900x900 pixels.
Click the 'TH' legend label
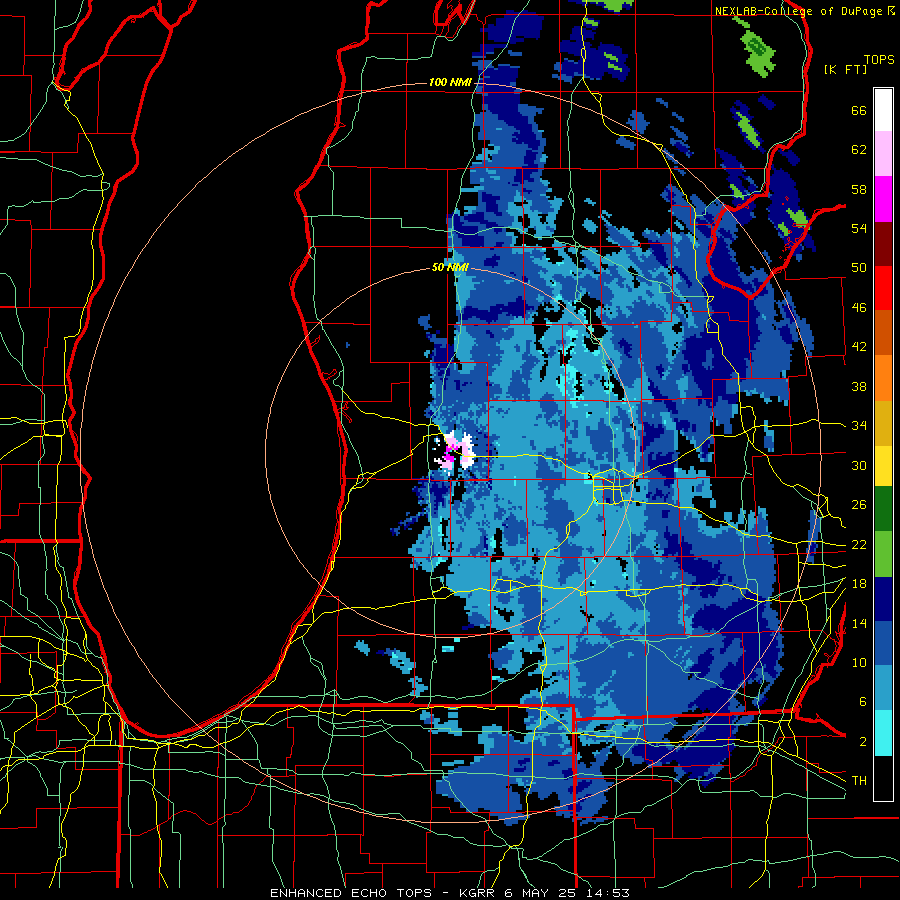pyautogui.click(x=859, y=781)
